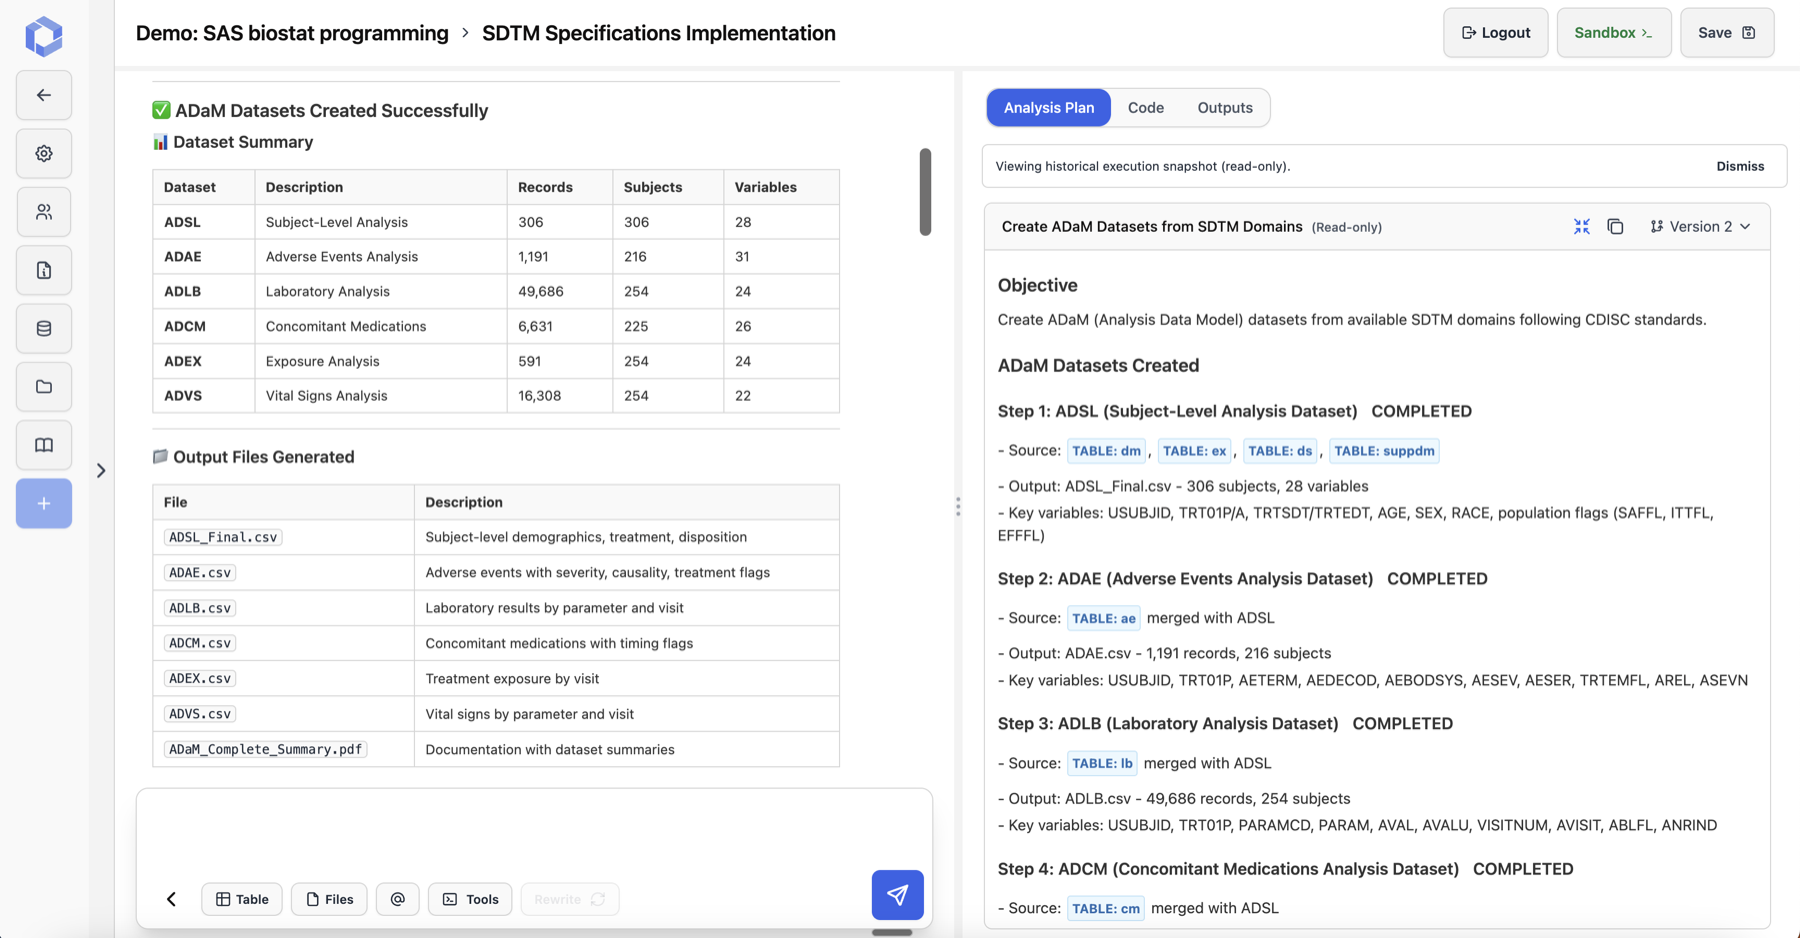Image resolution: width=1800 pixels, height=938 pixels.
Task: Click the Concomitant Medications description cell
Action: coord(381,326)
